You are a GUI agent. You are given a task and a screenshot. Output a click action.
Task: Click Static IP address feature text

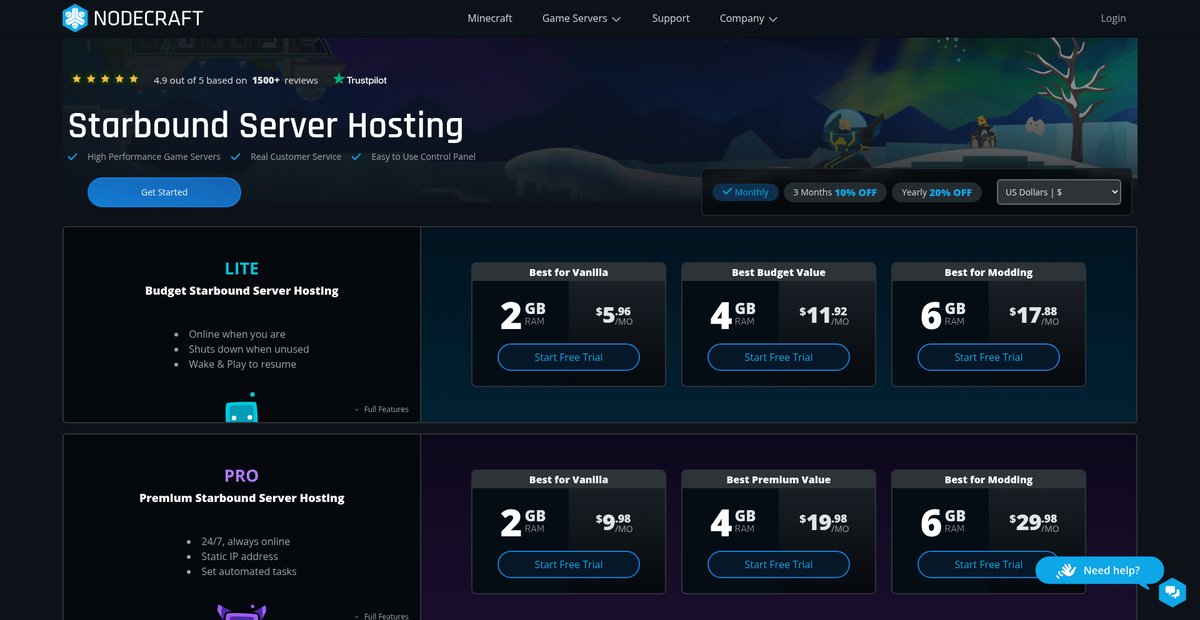[x=240, y=556]
